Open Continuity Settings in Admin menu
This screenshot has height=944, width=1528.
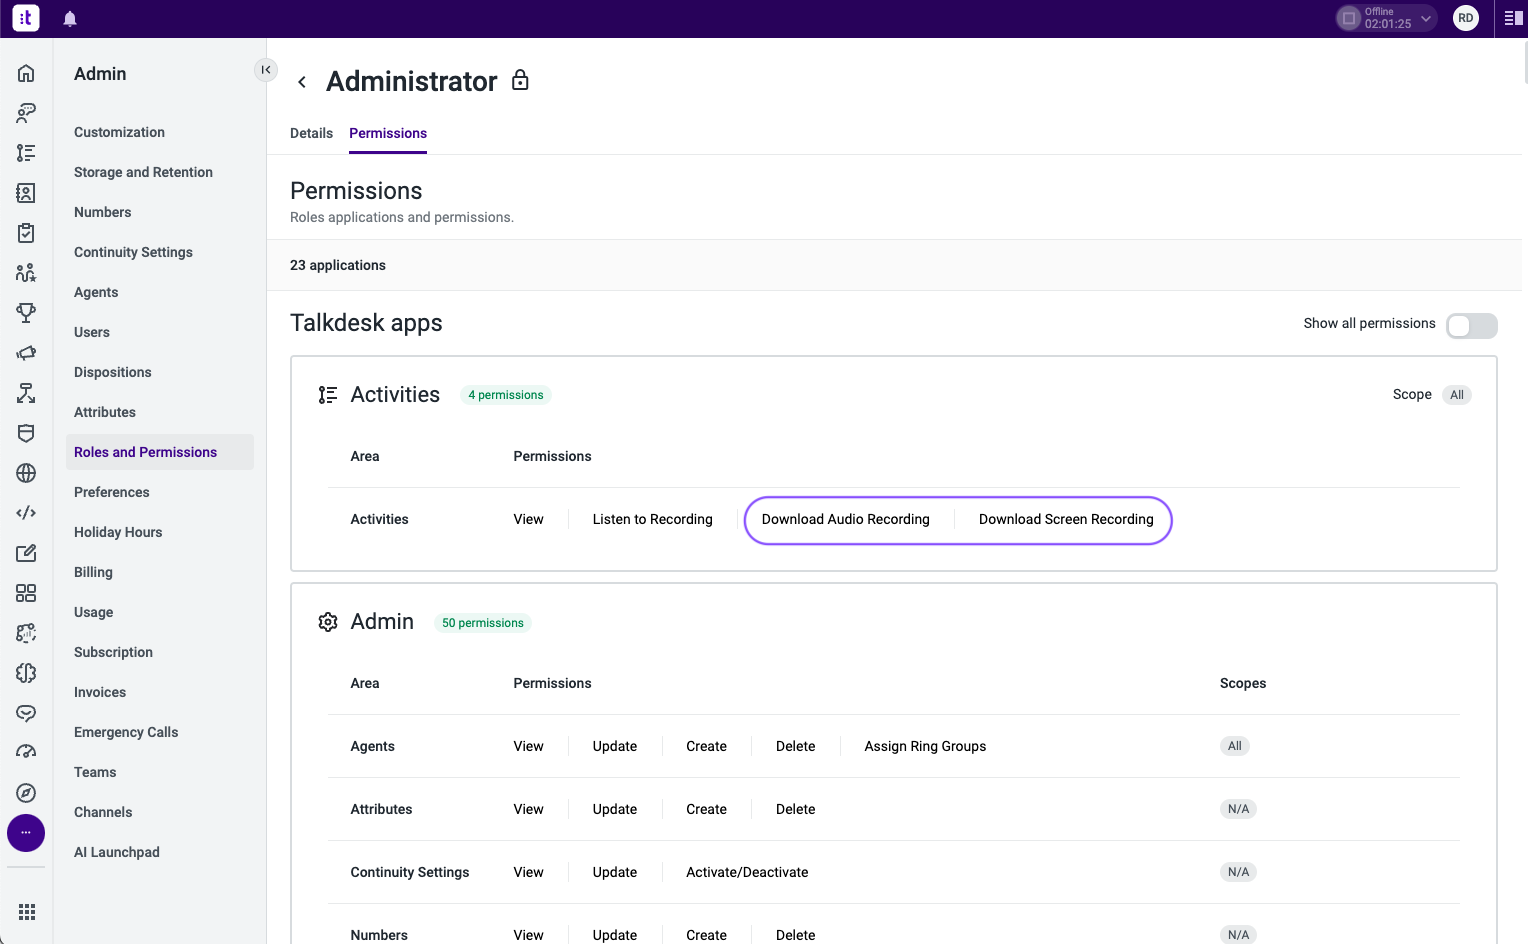133,252
